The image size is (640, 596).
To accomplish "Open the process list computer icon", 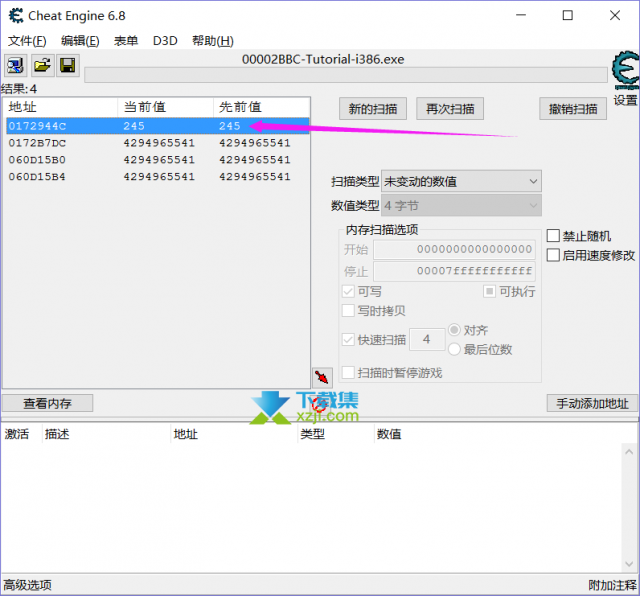I will coord(16,65).
